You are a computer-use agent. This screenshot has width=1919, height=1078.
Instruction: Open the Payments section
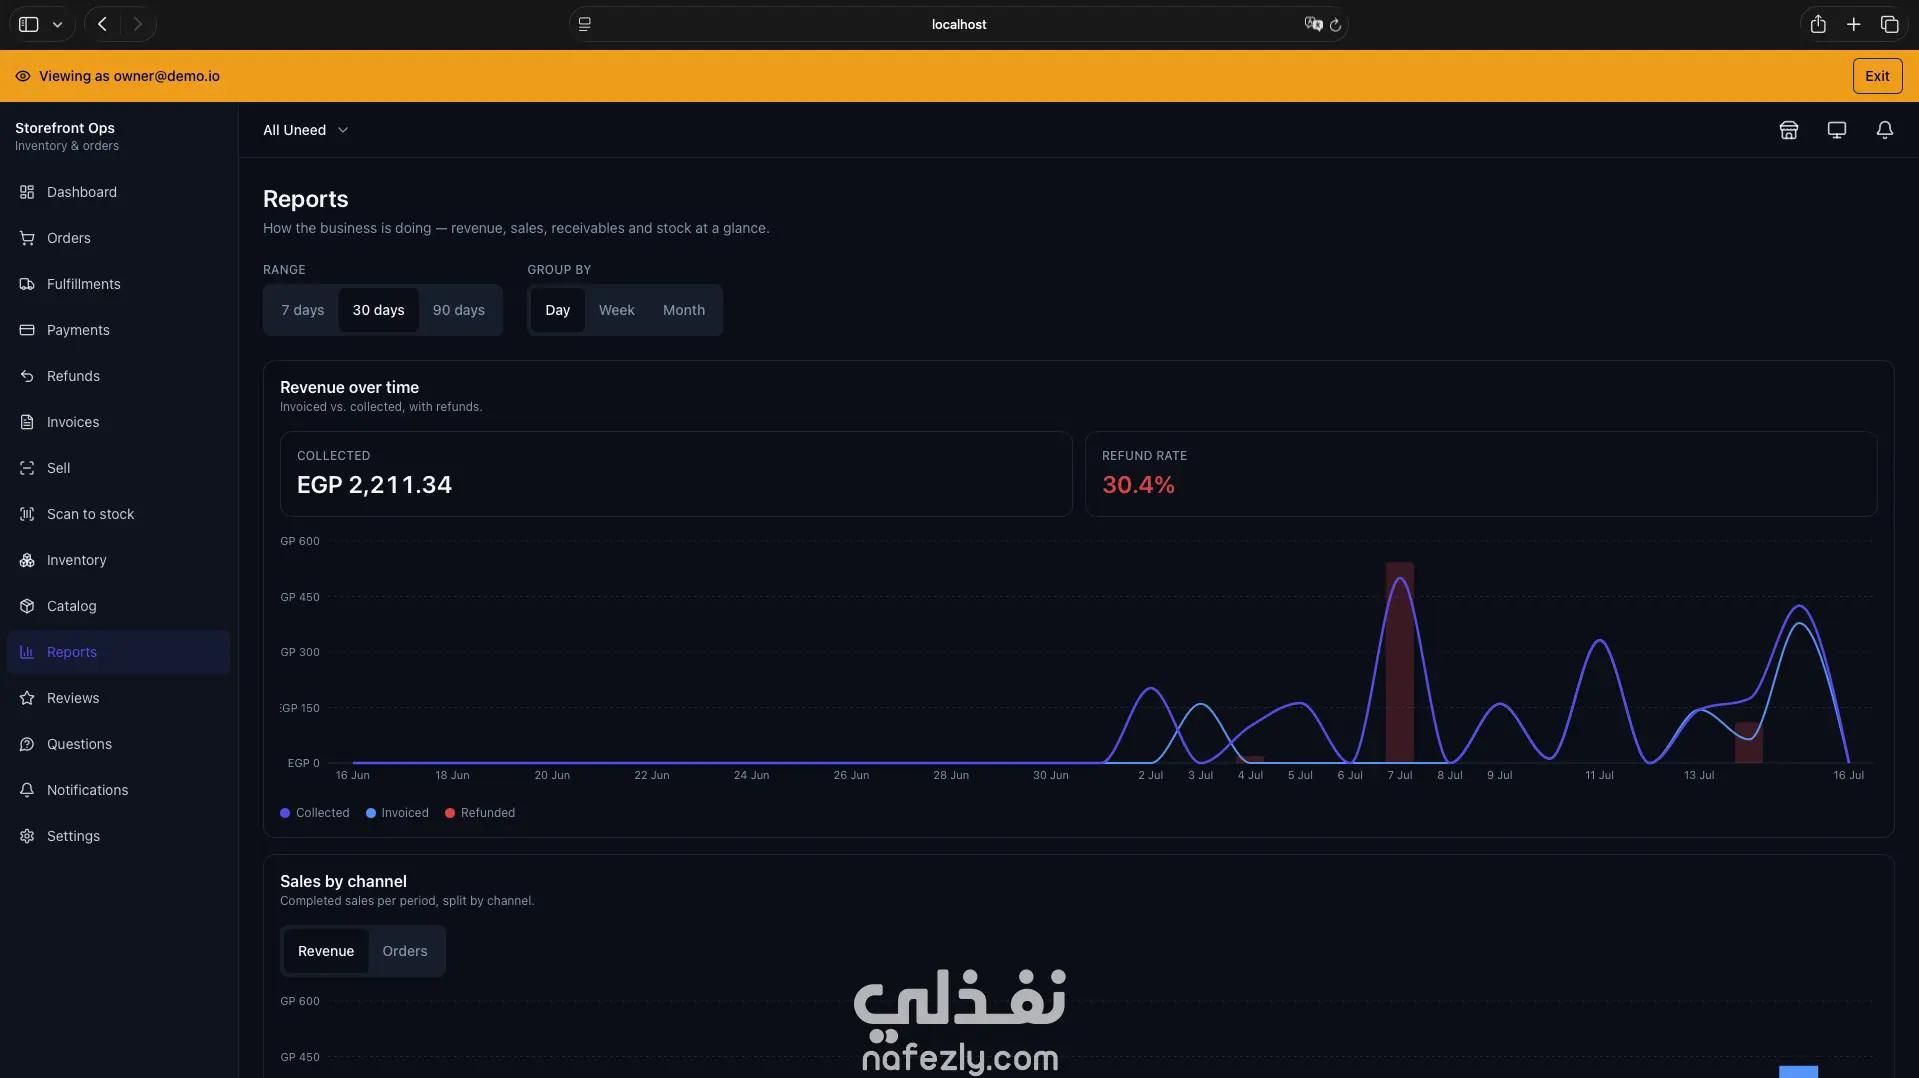[118, 330]
